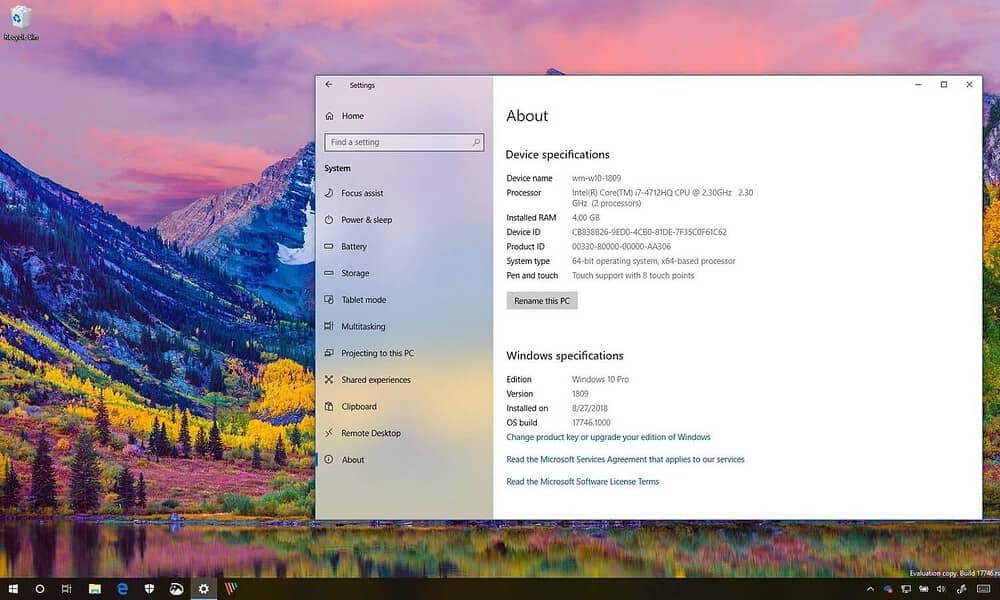Read the Microsoft Software License Terms
1000x600 pixels.
click(583, 481)
